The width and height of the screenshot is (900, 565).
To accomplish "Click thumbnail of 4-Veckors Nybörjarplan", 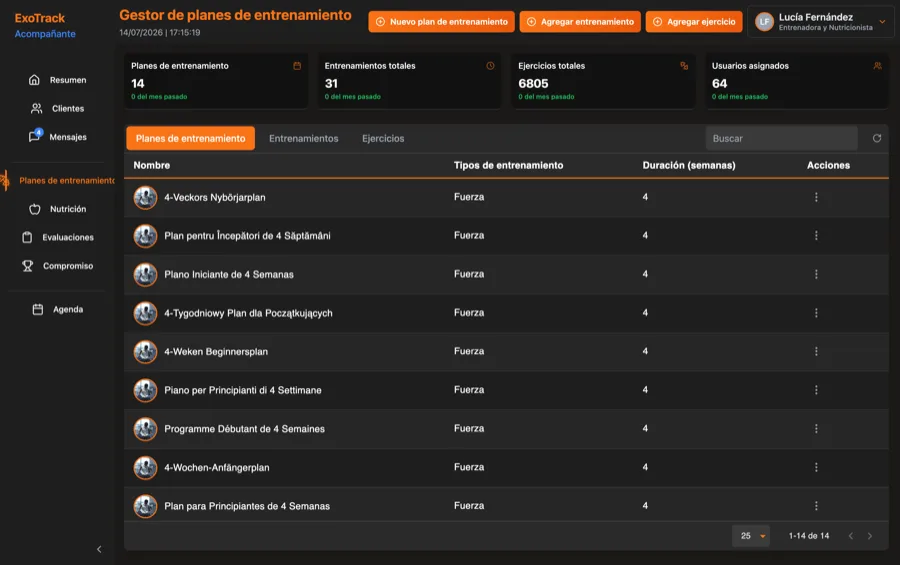I will [x=145, y=198].
